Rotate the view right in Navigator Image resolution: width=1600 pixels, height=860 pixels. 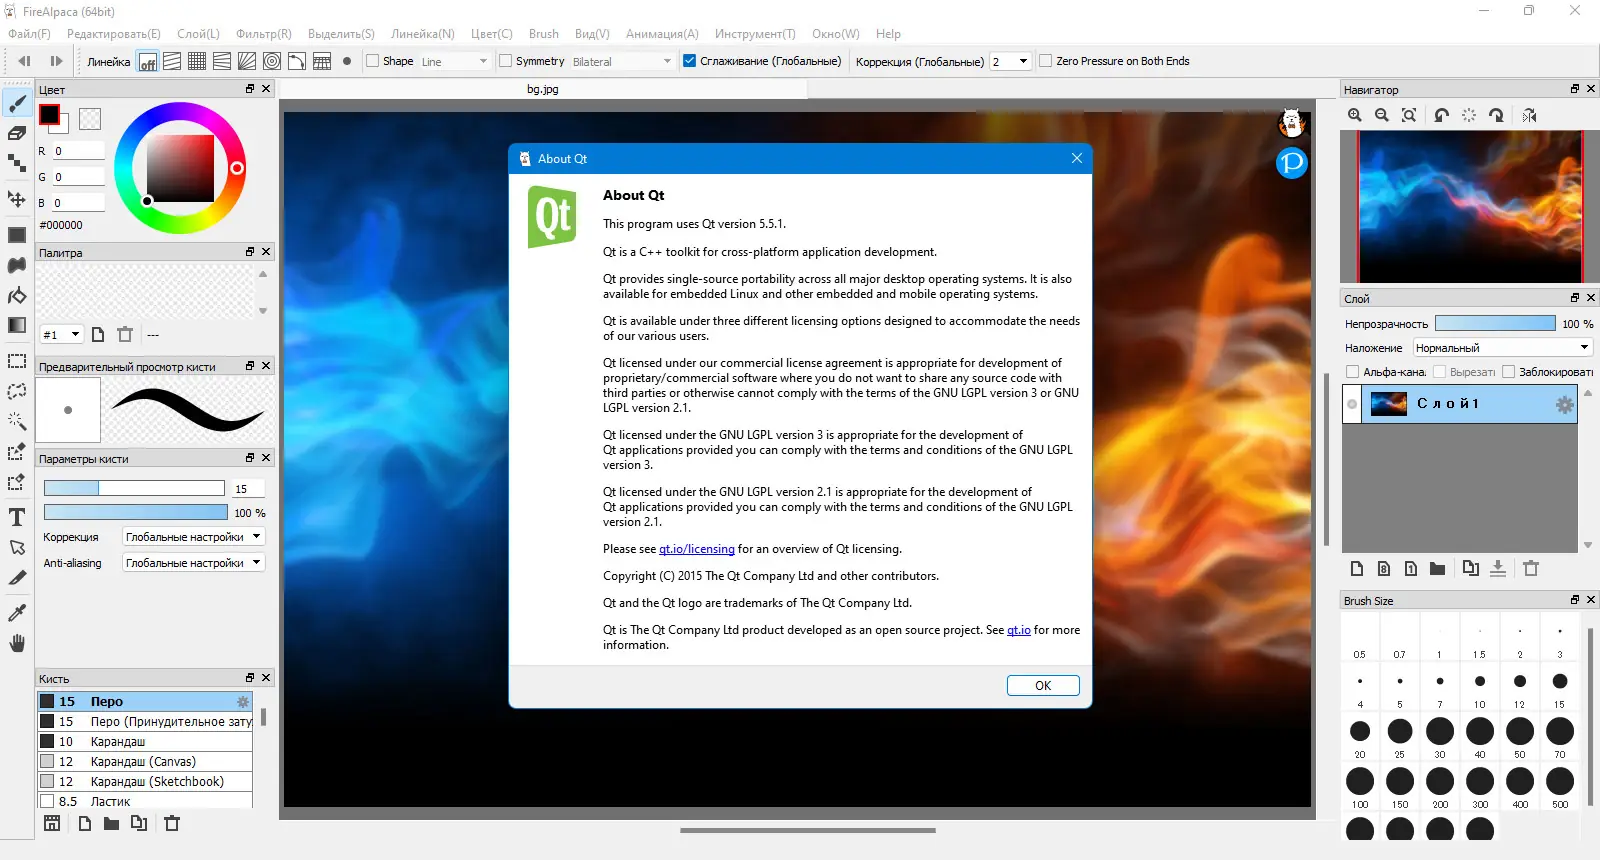click(x=1496, y=115)
